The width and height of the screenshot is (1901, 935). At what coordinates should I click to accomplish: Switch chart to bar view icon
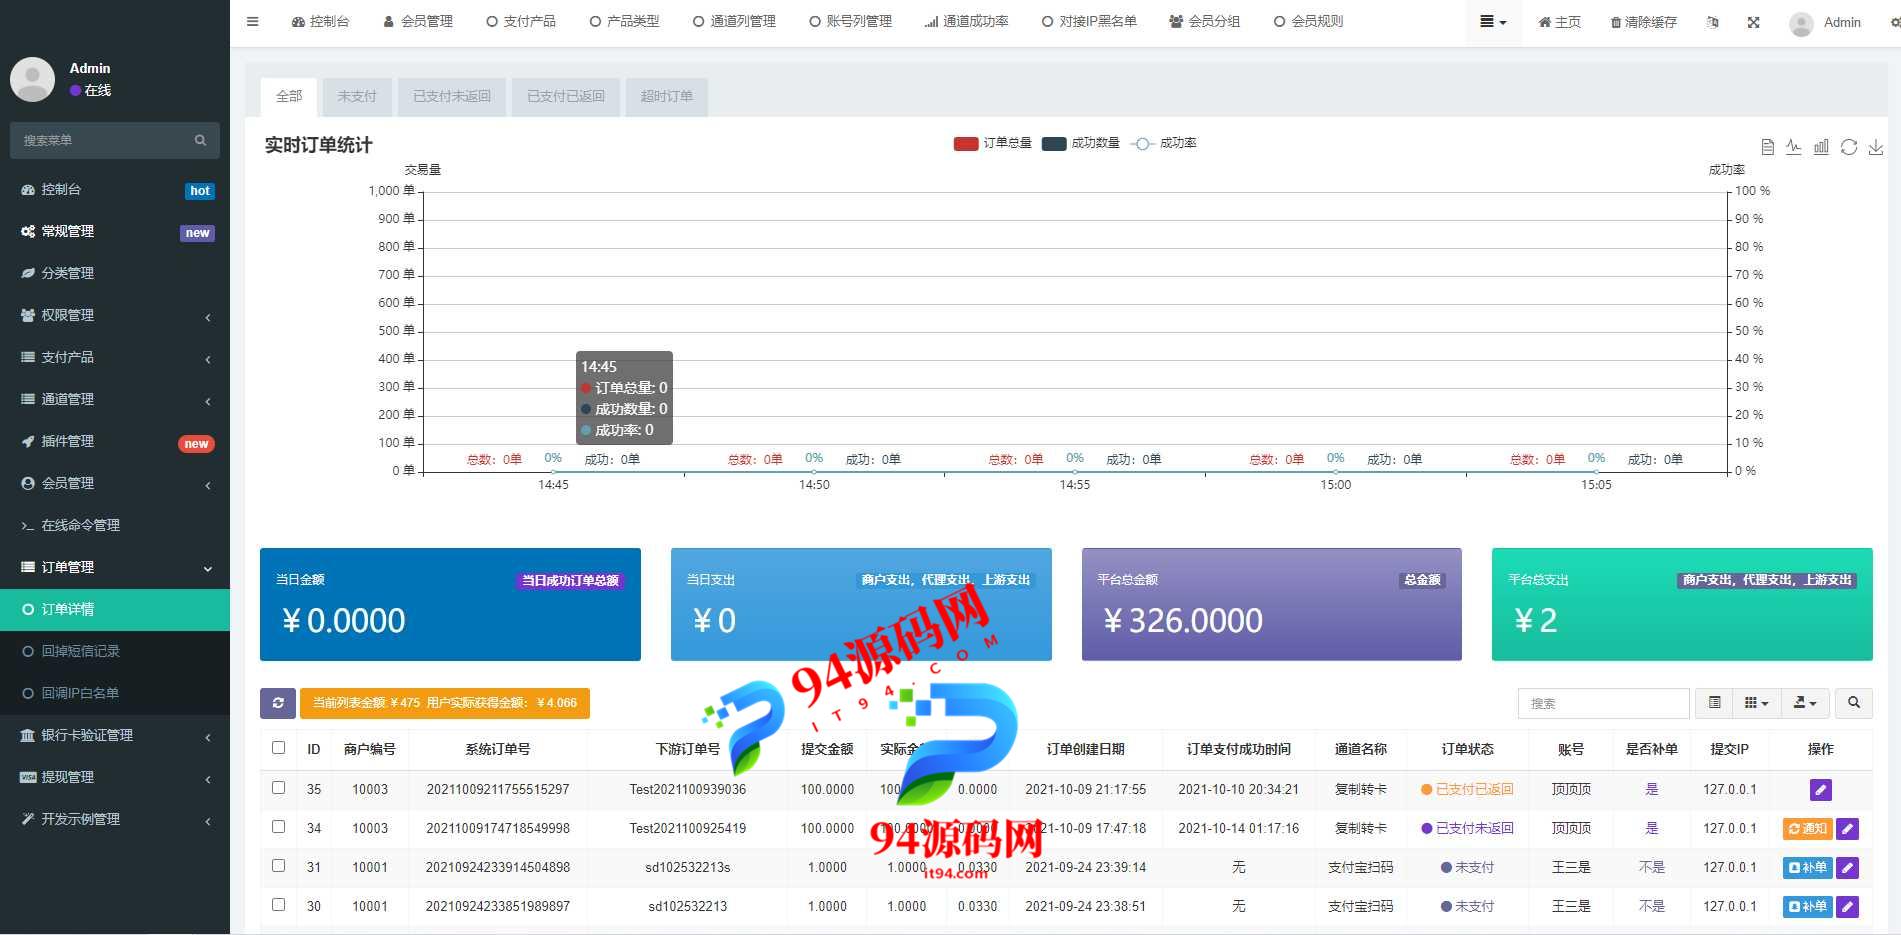(x=1821, y=147)
